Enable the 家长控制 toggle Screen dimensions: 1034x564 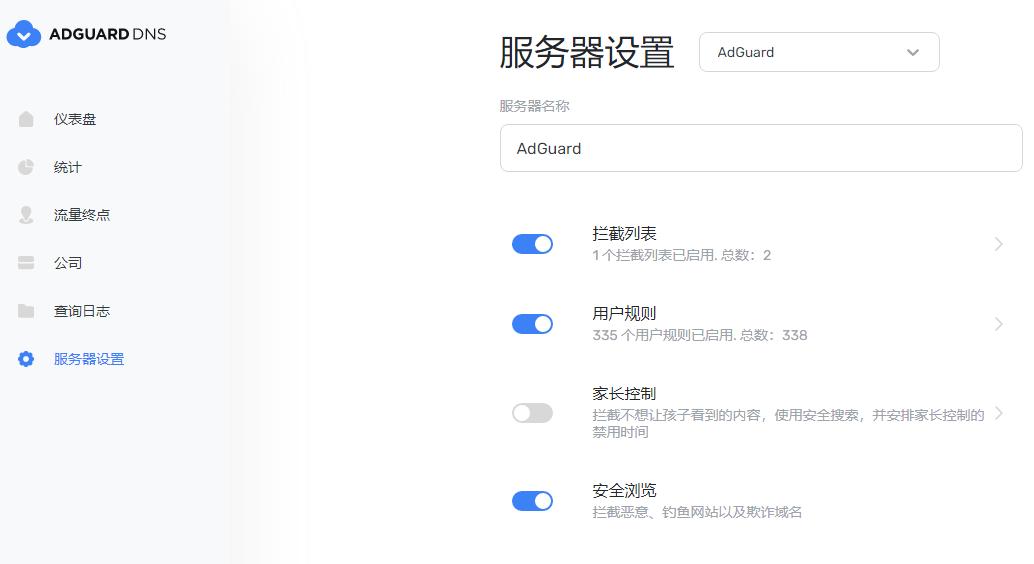(532, 413)
